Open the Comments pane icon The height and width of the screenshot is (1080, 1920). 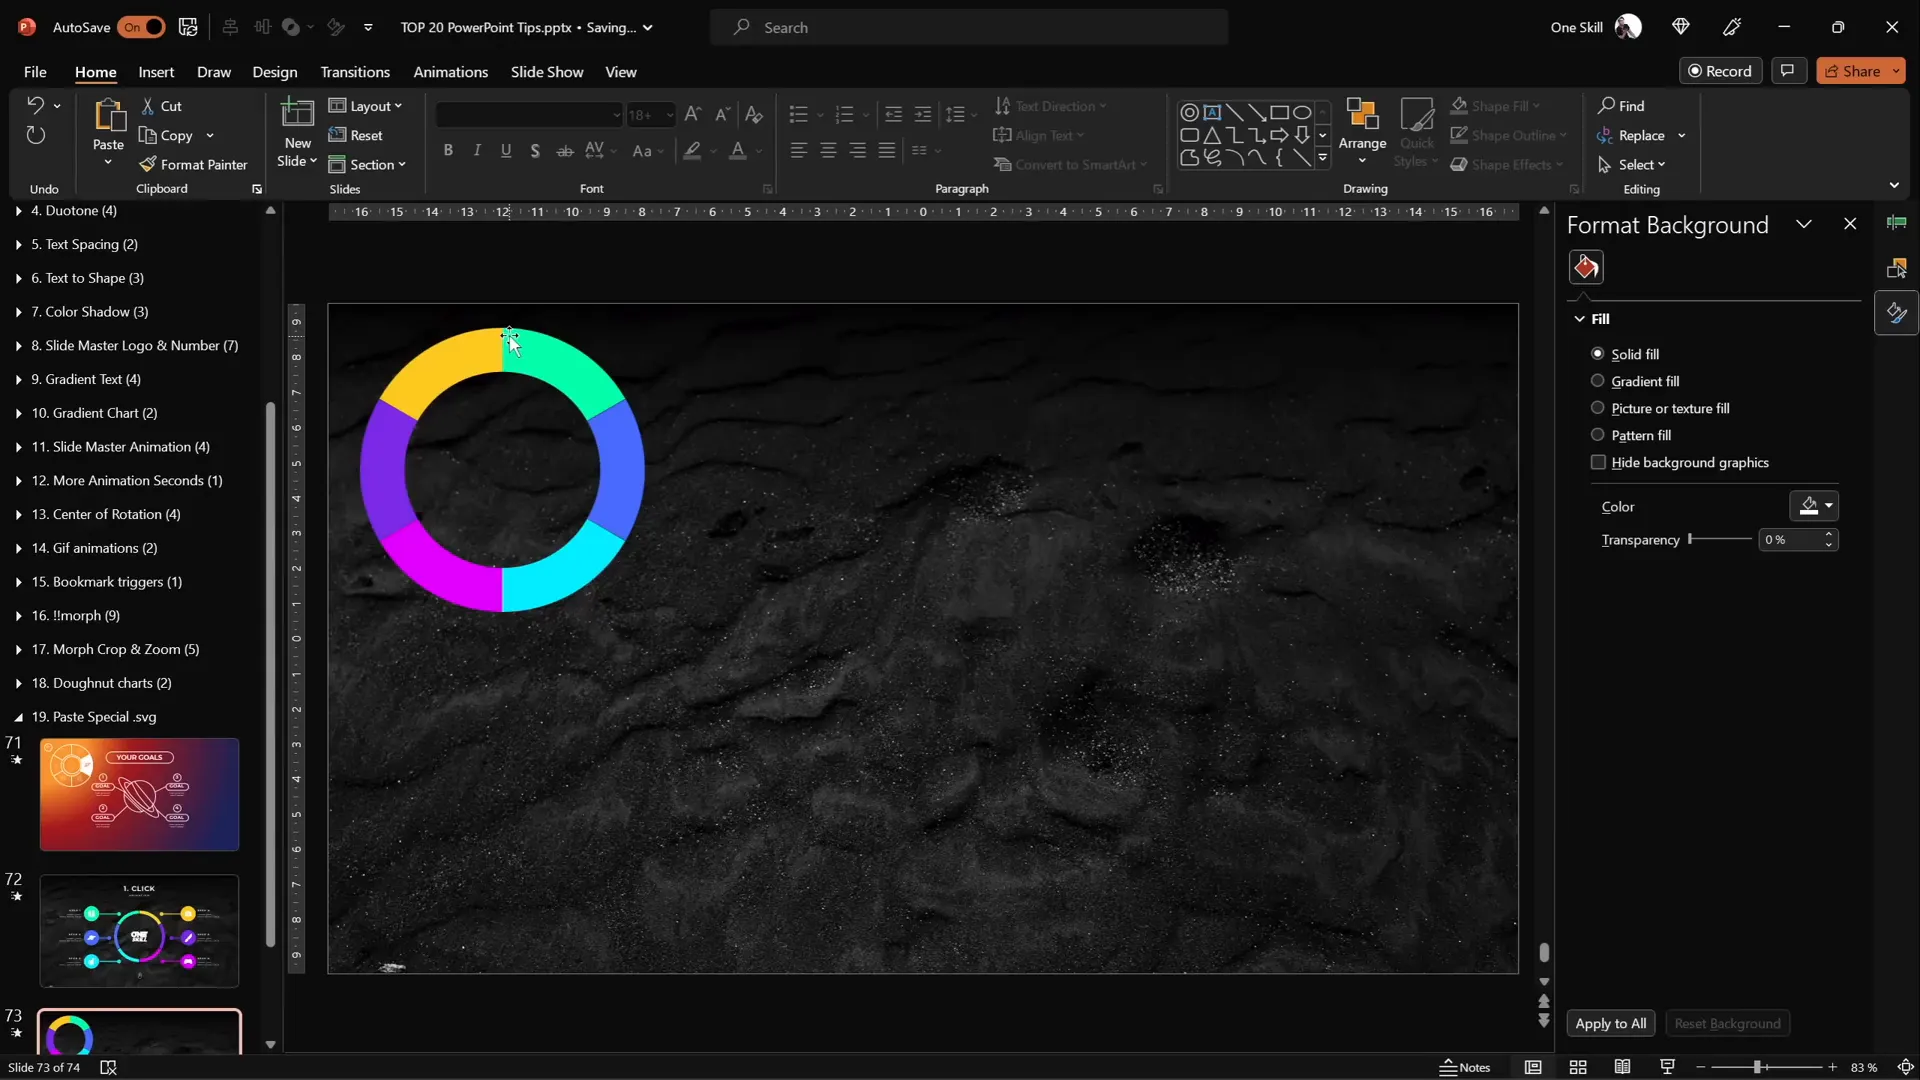[1787, 71]
